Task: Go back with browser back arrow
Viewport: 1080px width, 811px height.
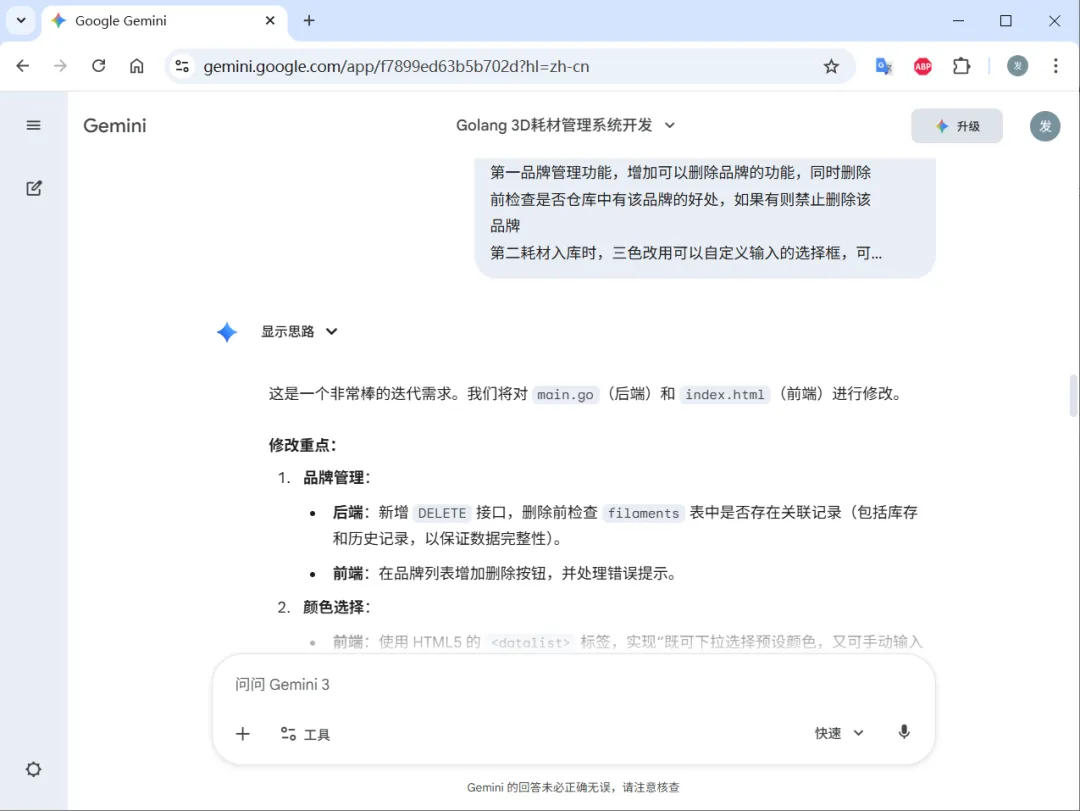Action: [23, 66]
